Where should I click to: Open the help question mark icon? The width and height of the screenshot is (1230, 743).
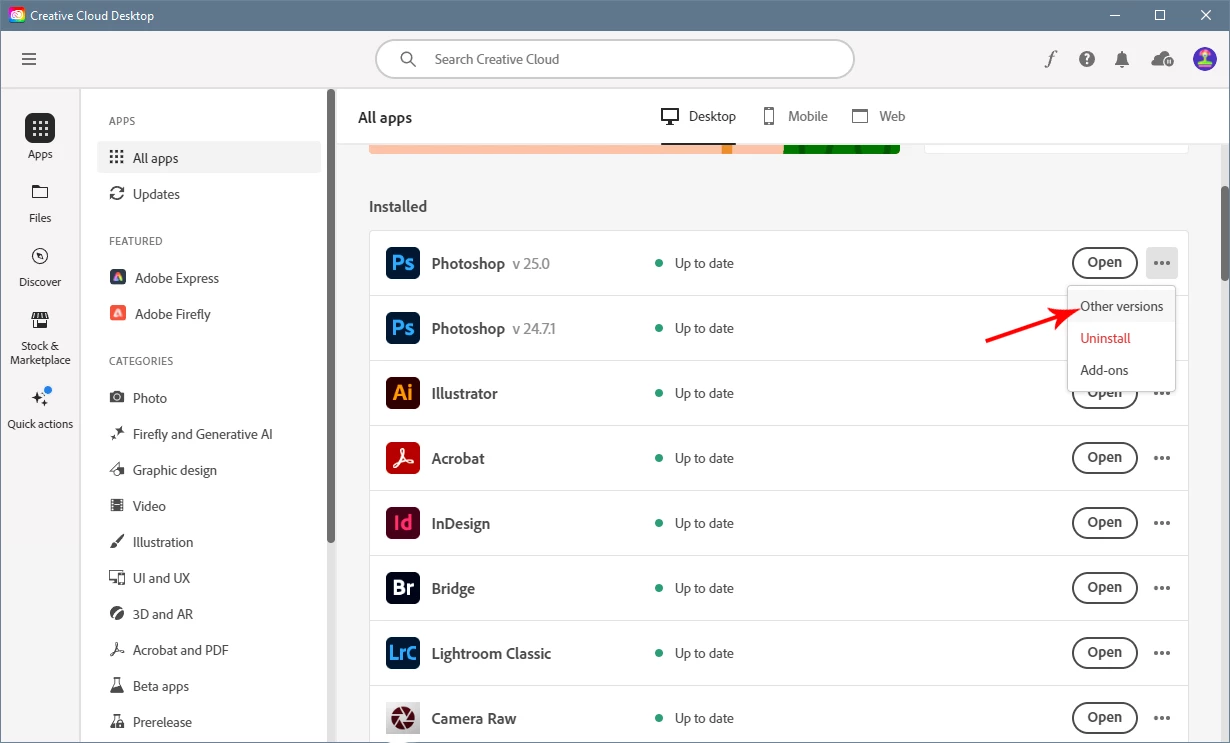[1087, 59]
